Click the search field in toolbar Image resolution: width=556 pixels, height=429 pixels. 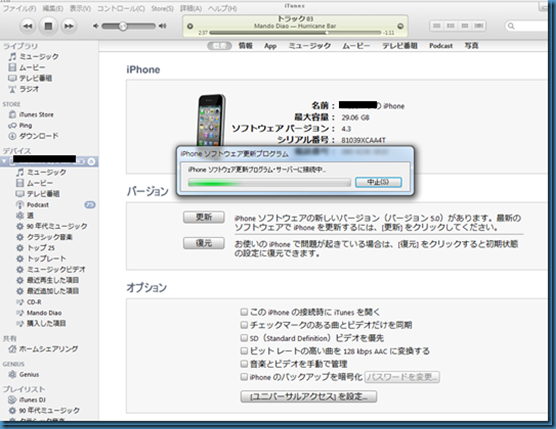pos(527,26)
